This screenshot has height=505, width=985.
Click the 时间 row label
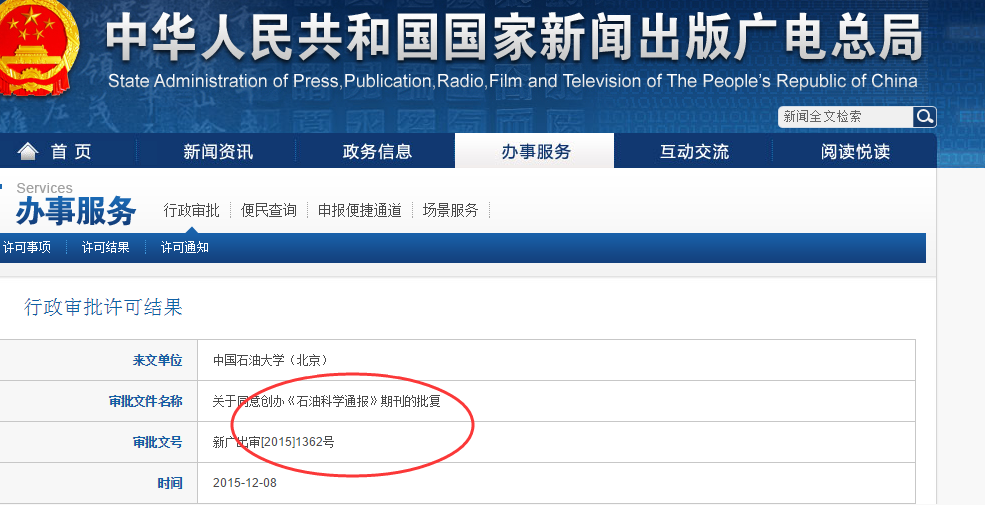170,483
